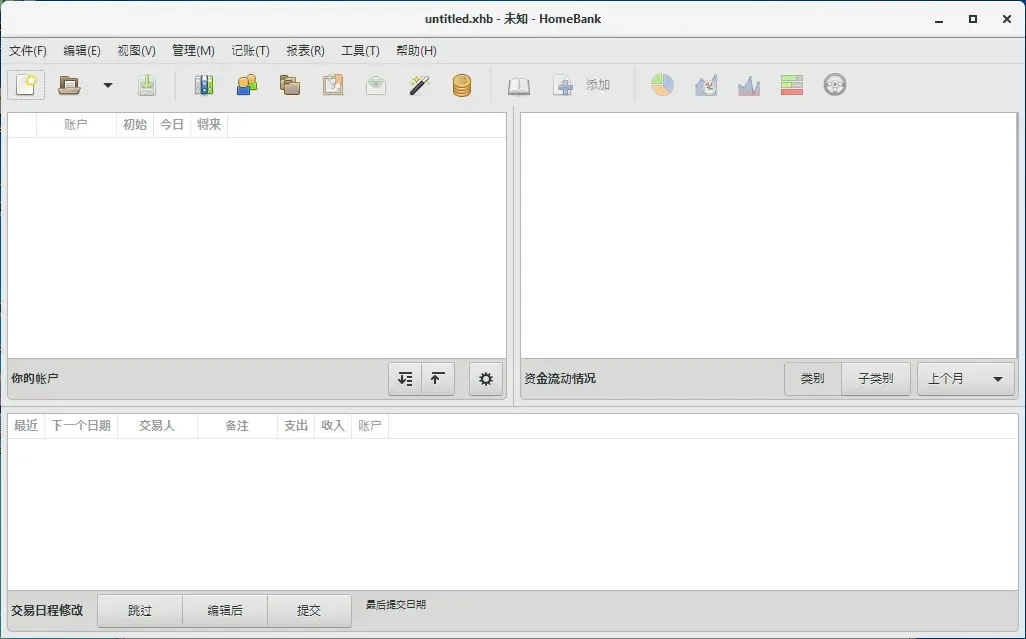Open the assignments manager (magic wand icon)
Image resolution: width=1026 pixels, height=639 pixels.
419,85
